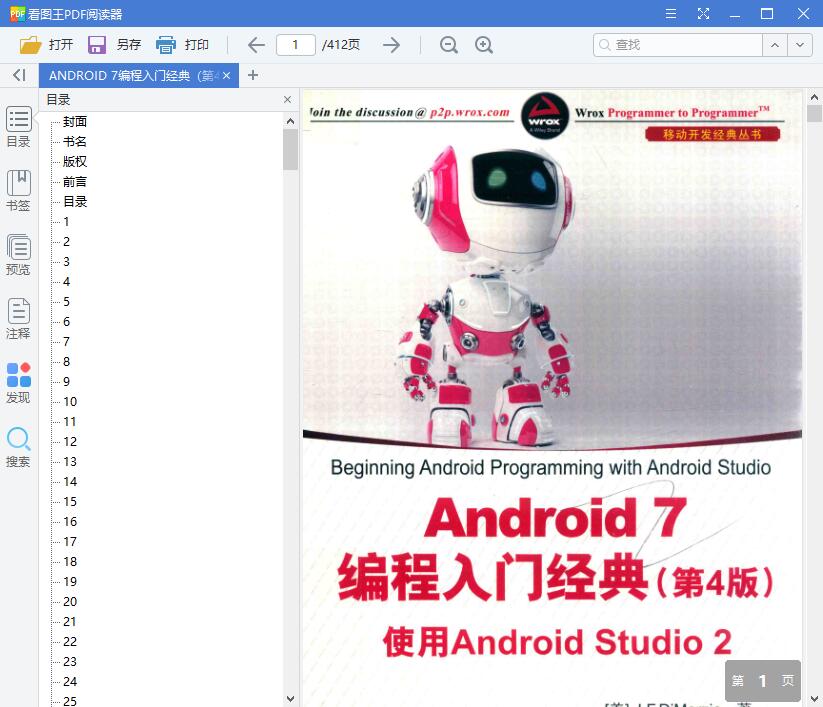Zoom out with the minus magnifier
823x707 pixels.
[449, 45]
